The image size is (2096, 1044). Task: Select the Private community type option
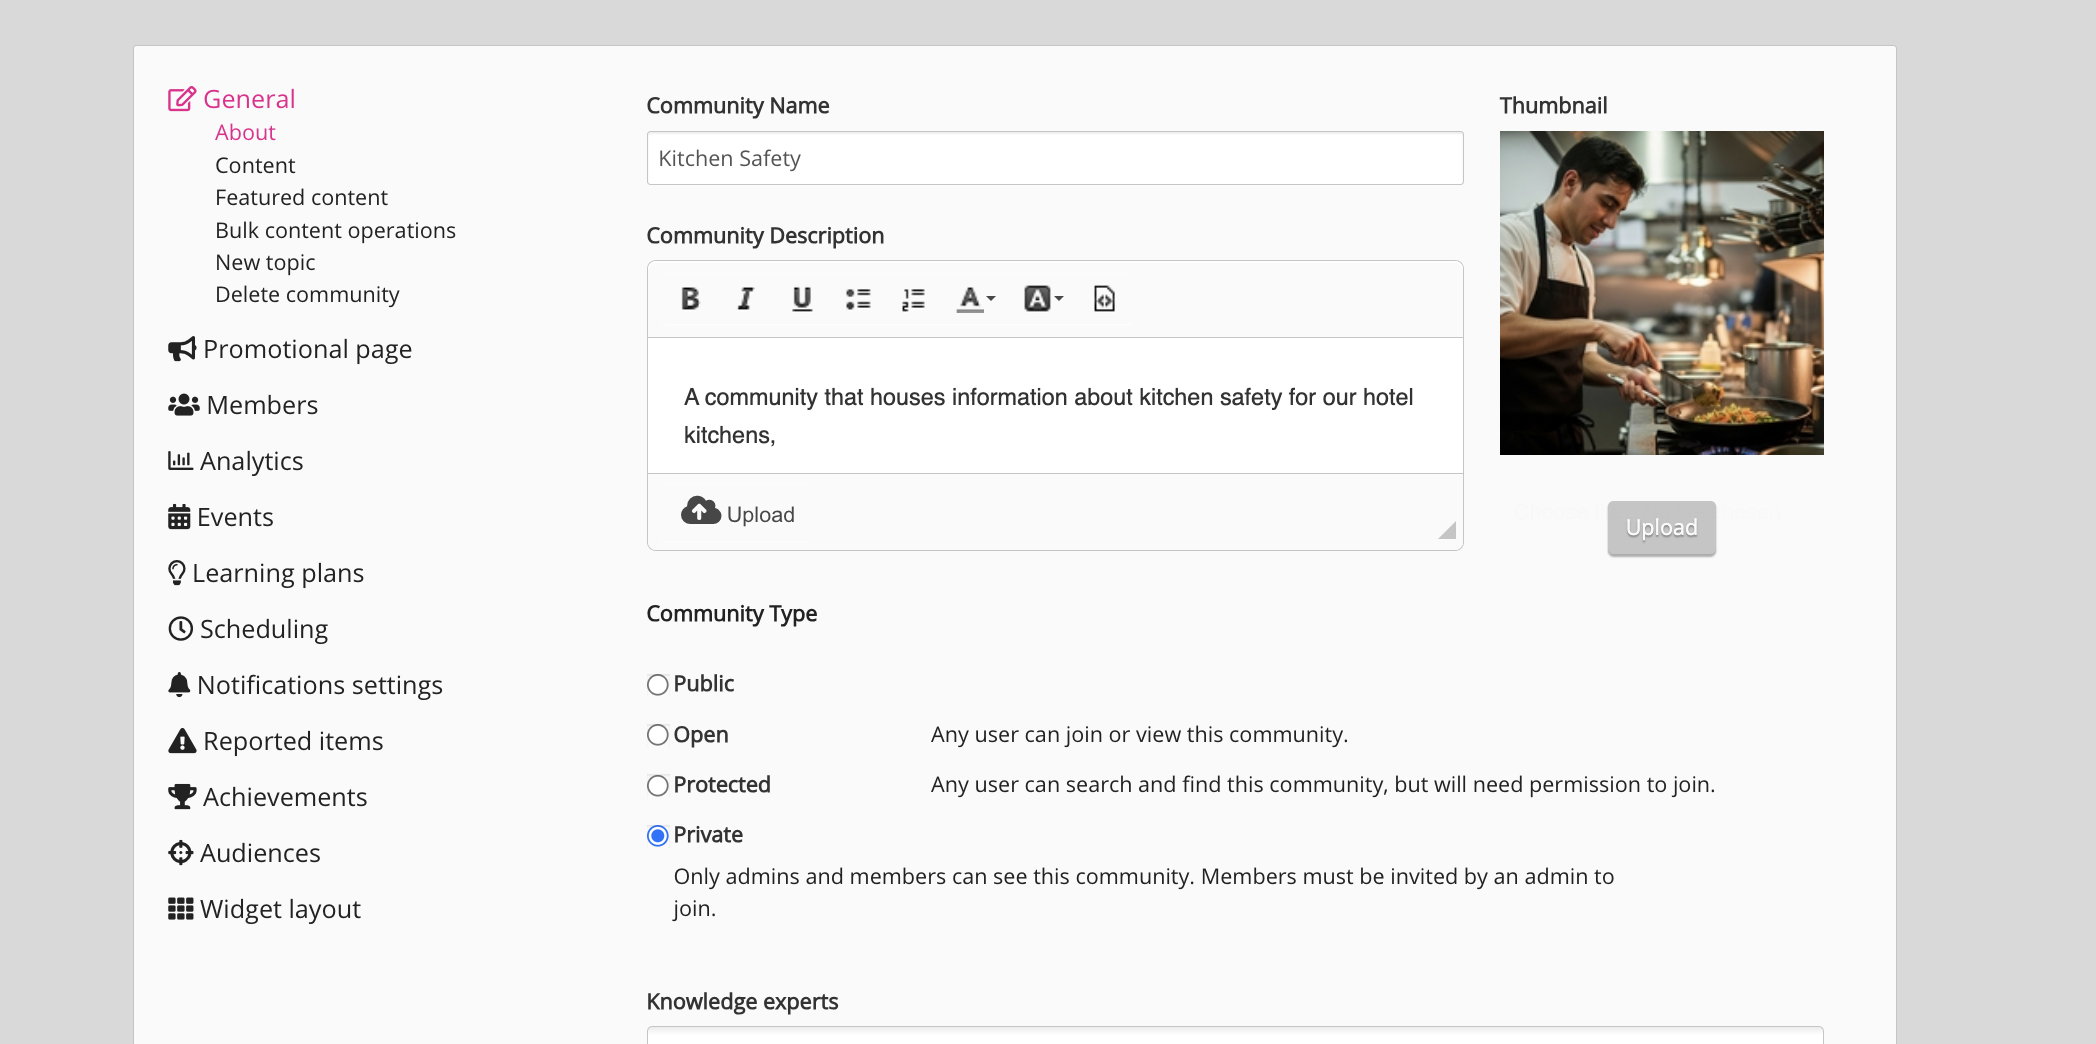coord(657,836)
